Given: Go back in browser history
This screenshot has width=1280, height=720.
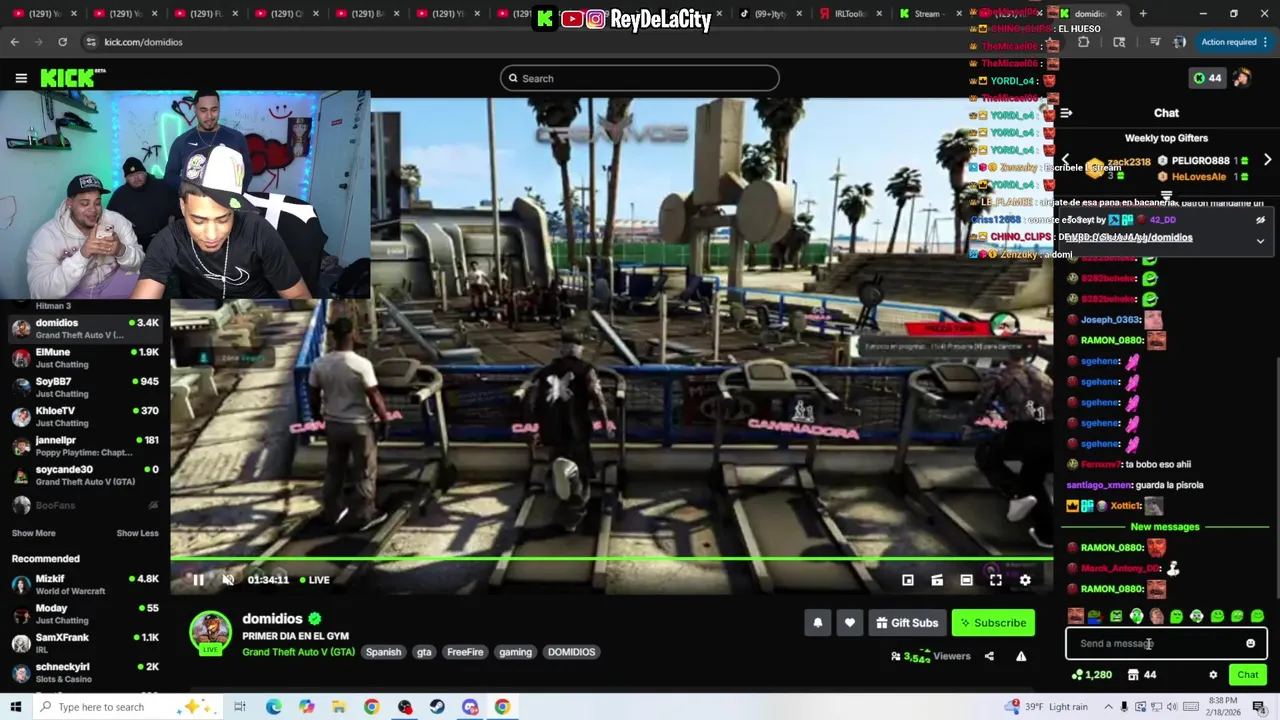Looking at the screenshot, I should click(x=14, y=42).
